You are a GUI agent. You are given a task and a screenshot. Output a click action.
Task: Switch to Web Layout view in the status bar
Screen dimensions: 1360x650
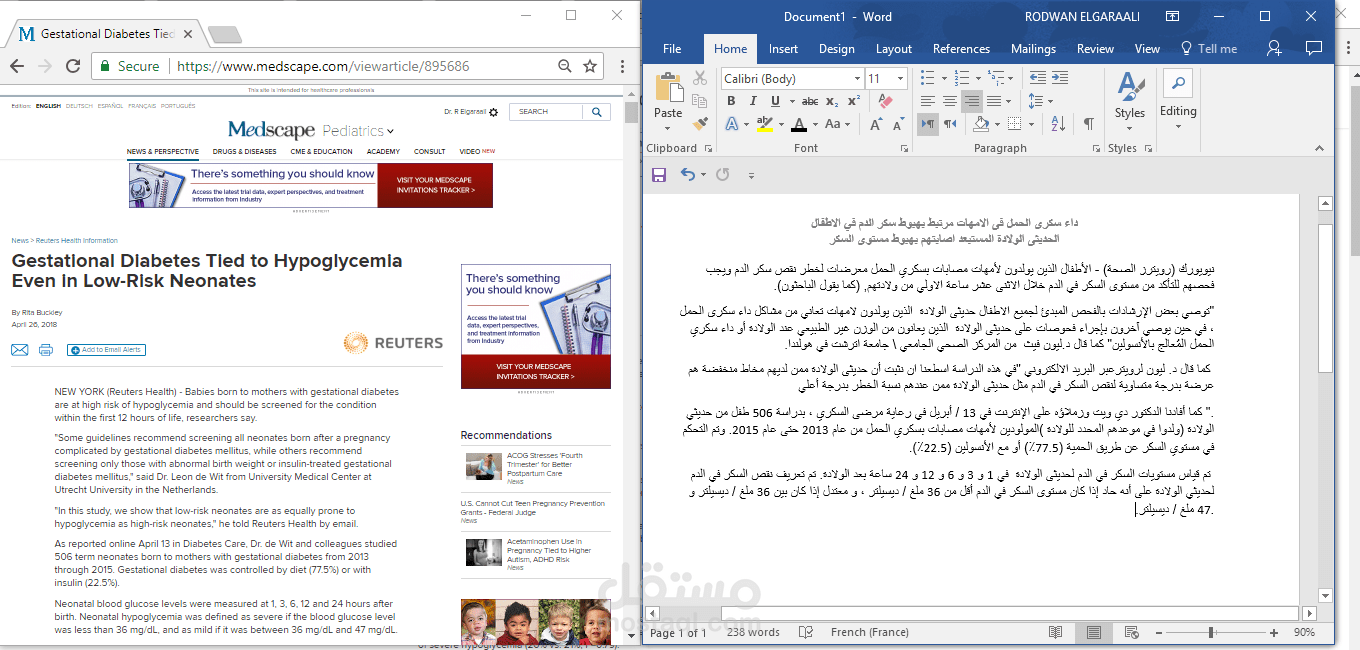point(1133,632)
